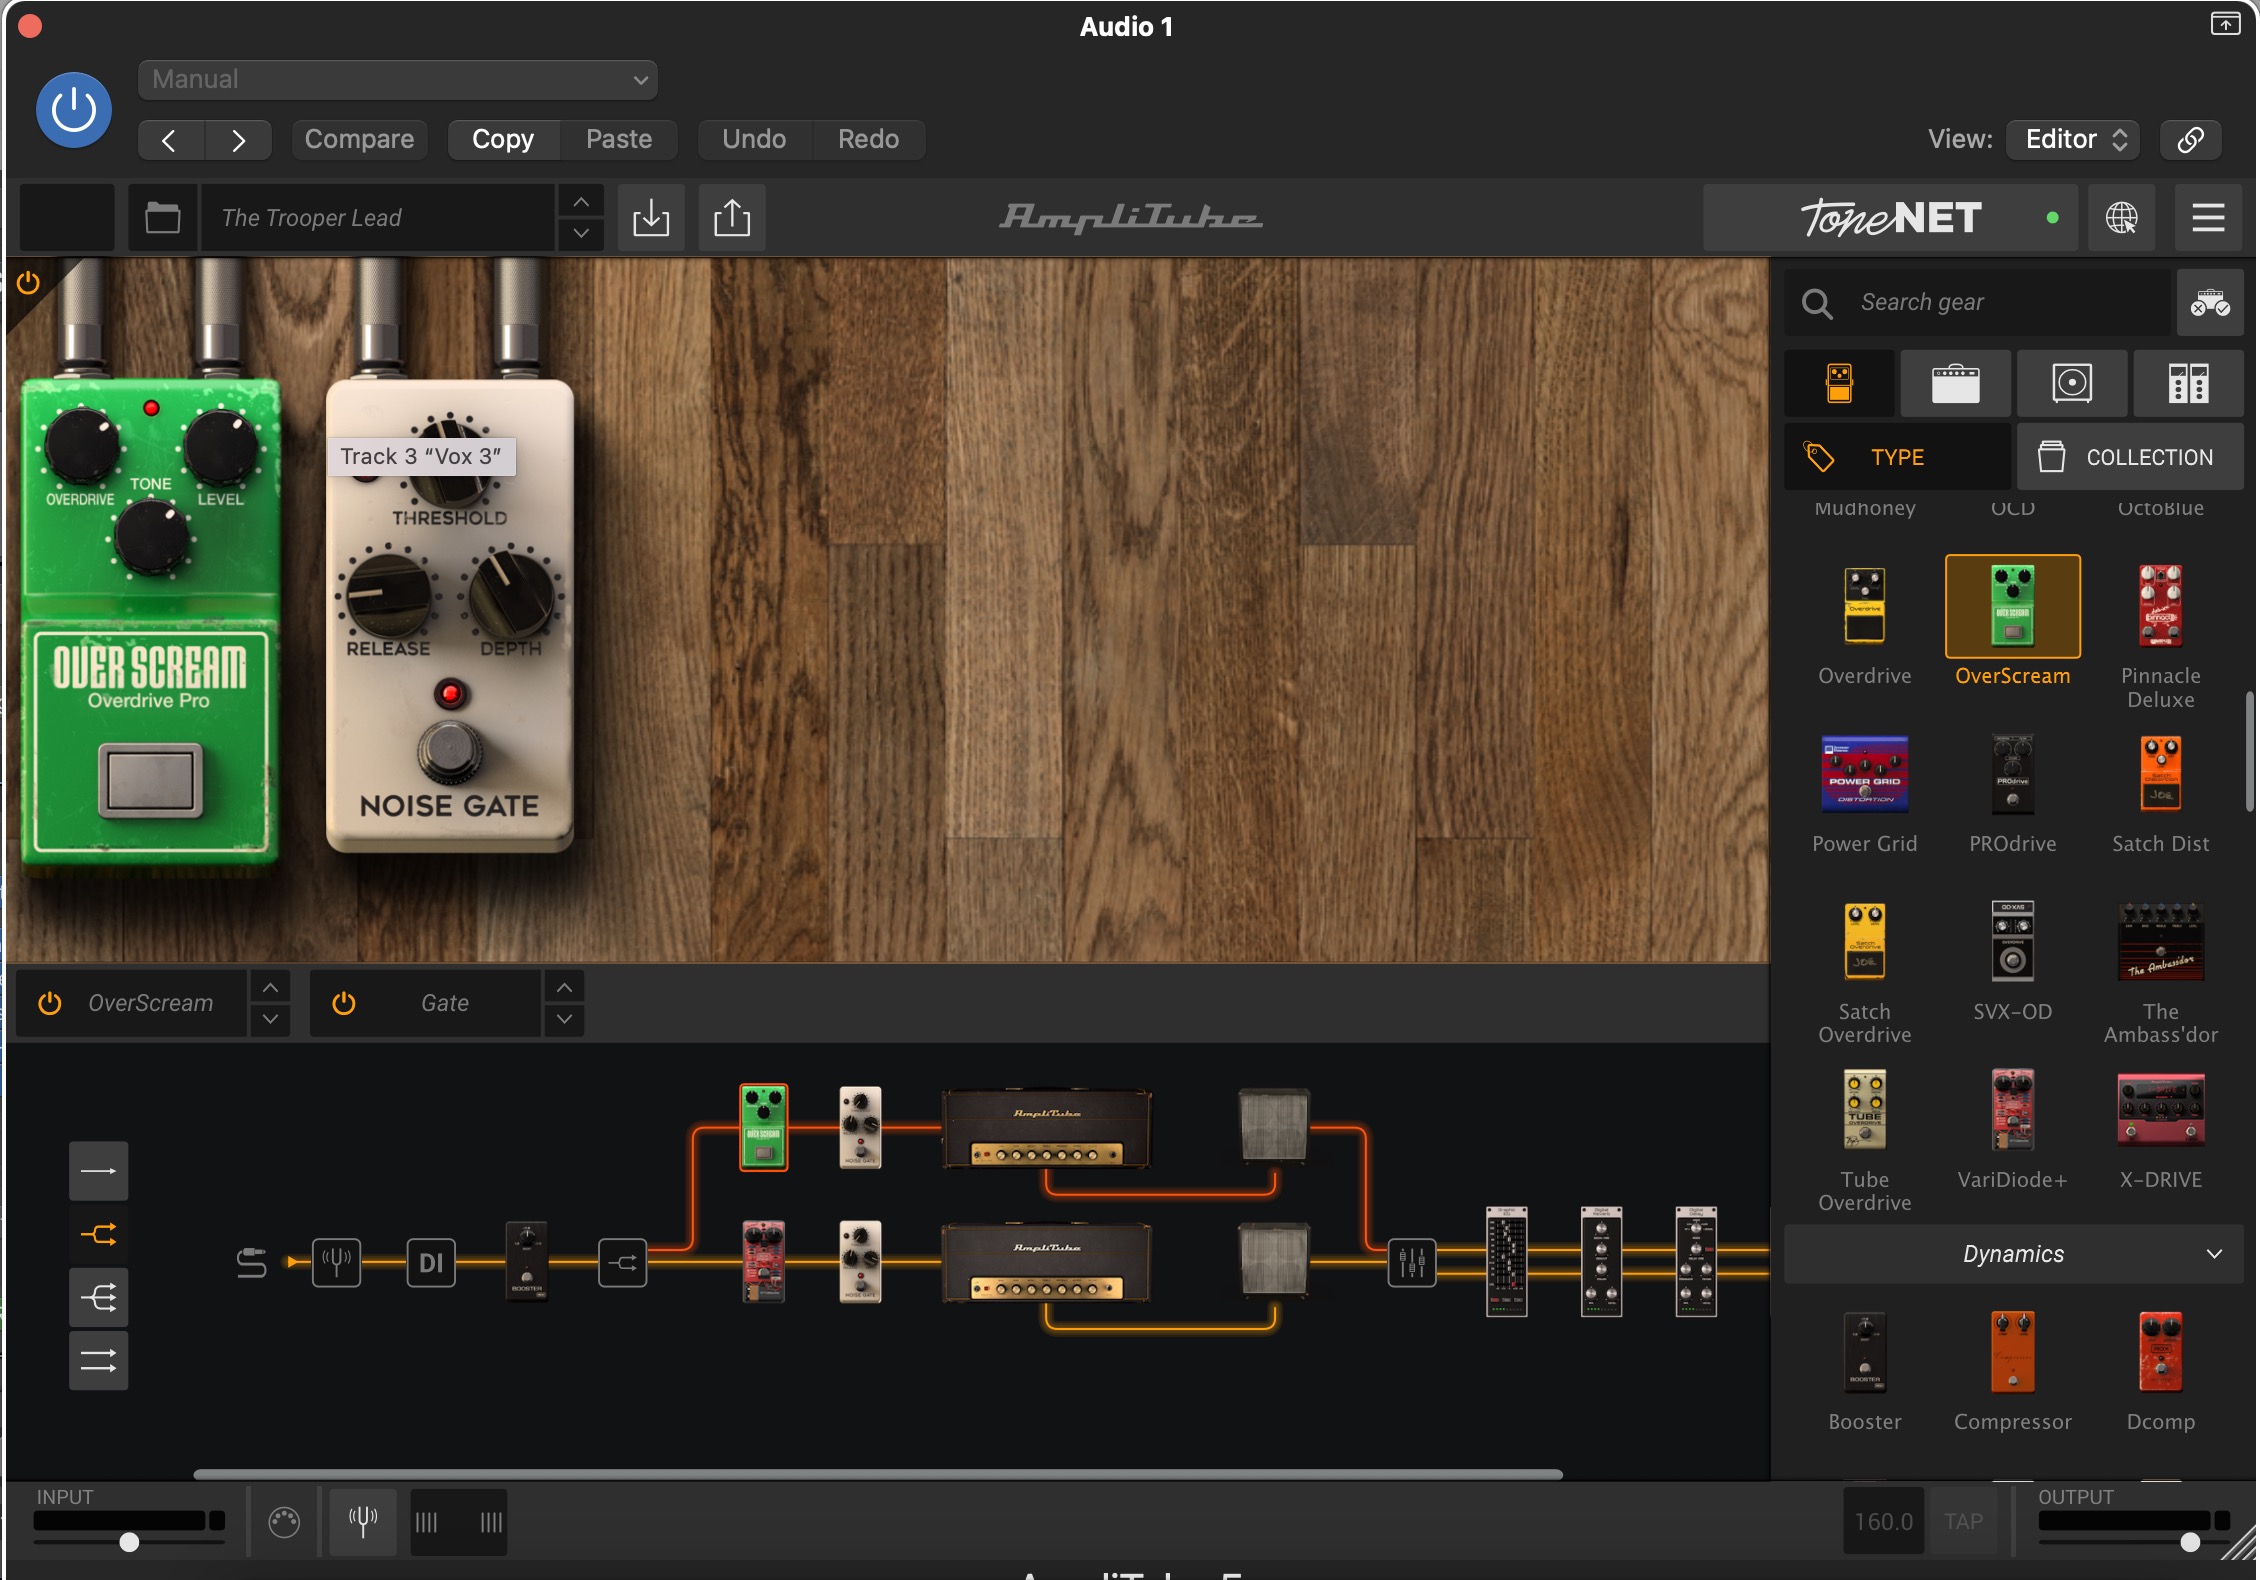2260x1580 pixels.
Task: Open the Manual preset dropdown
Action: (398, 80)
